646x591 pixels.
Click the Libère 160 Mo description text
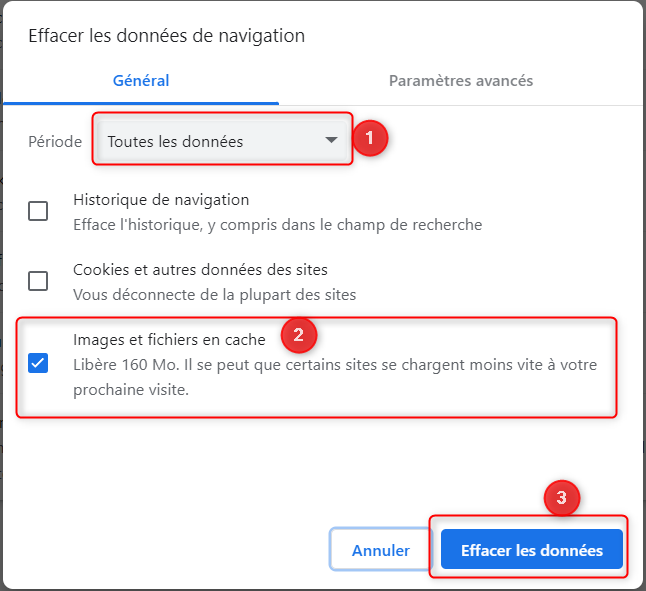(x=335, y=377)
